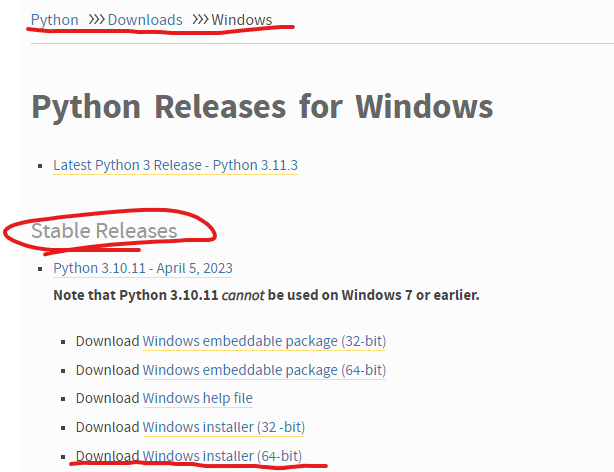Download Windows installer (64-bit)
614x472 pixels.
[222, 456]
